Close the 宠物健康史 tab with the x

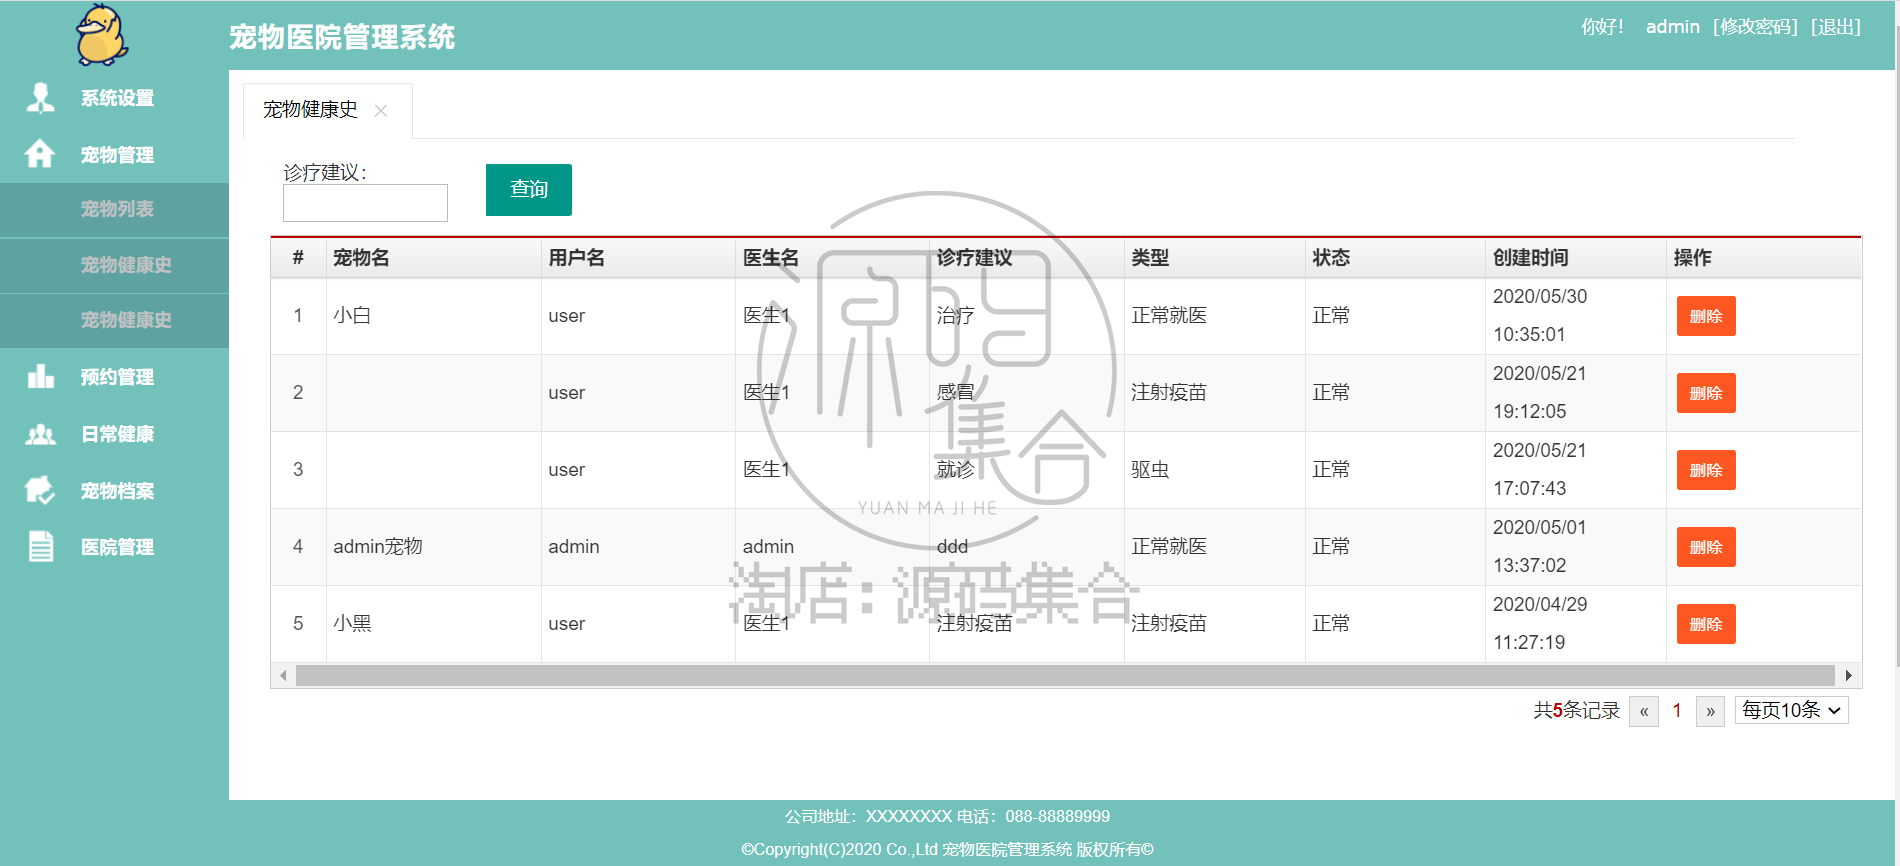pyautogui.click(x=381, y=111)
